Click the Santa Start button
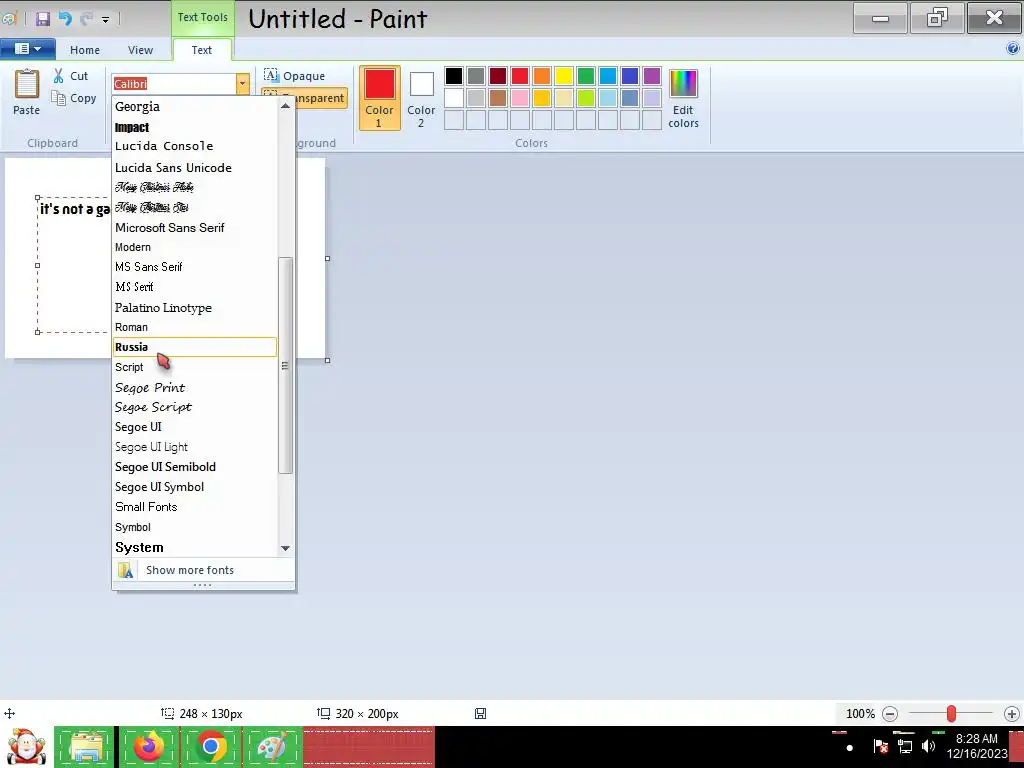 click(x=26, y=746)
